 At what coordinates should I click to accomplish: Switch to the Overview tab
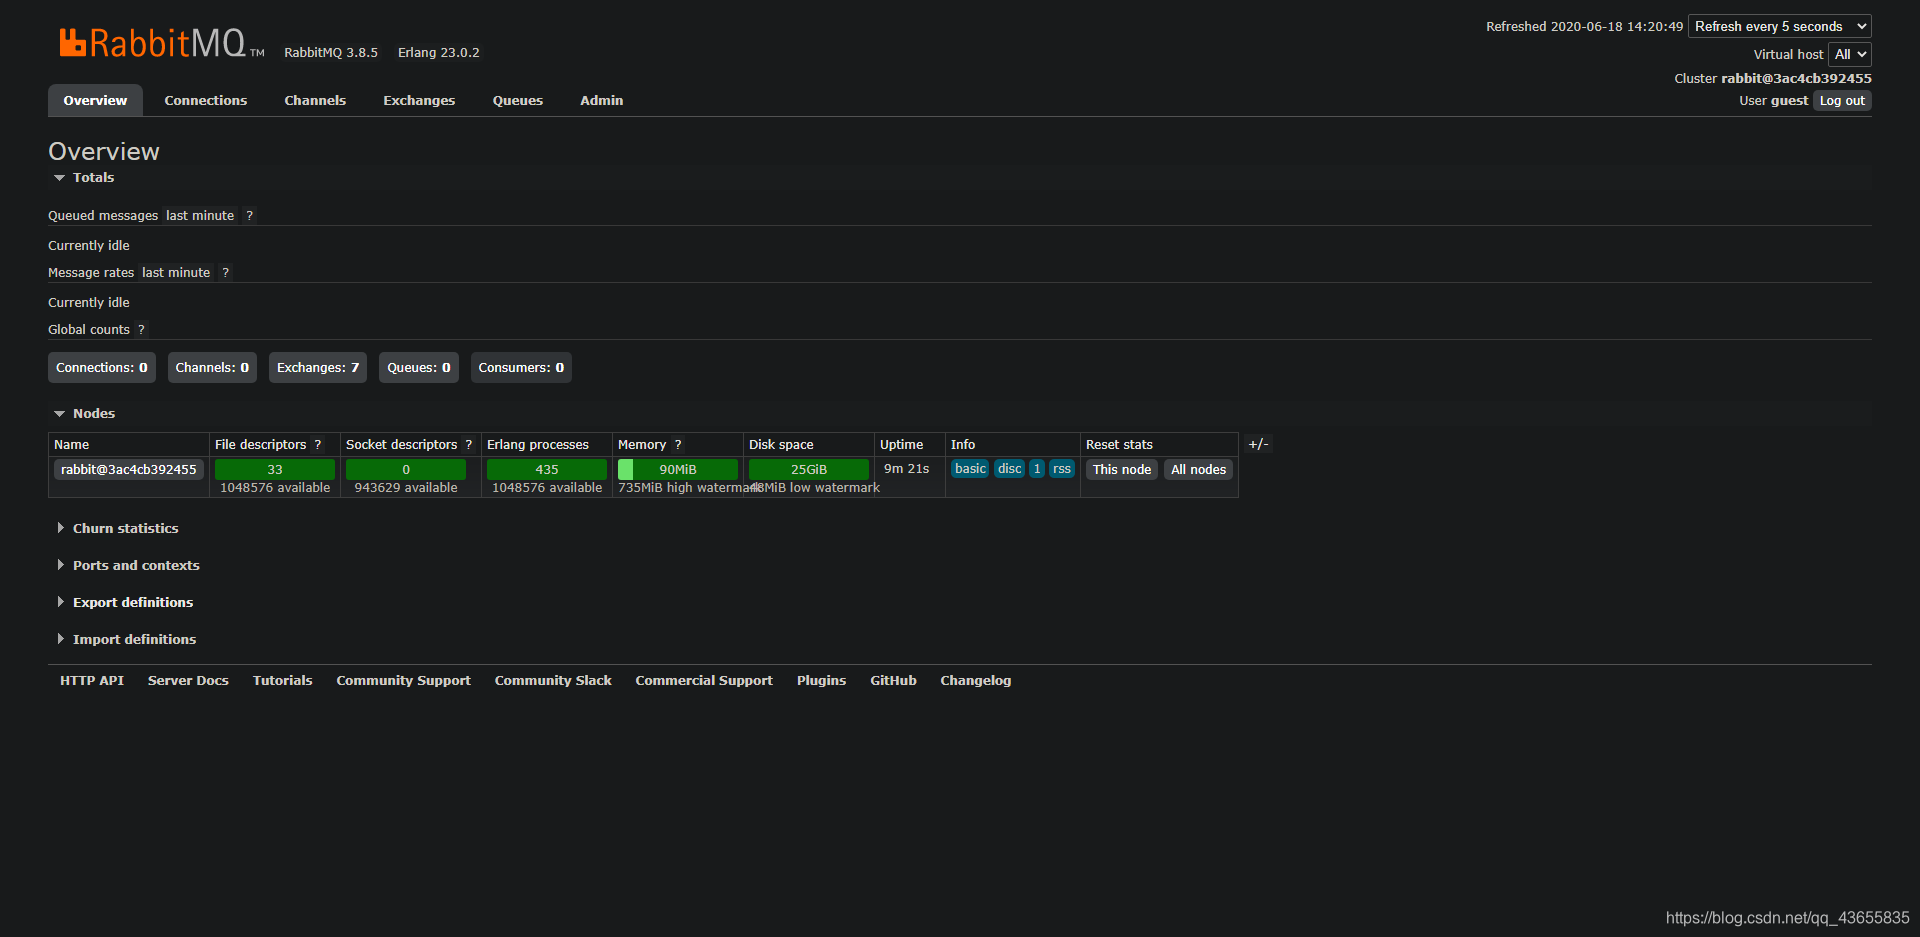pyautogui.click(x=95, y=100)
